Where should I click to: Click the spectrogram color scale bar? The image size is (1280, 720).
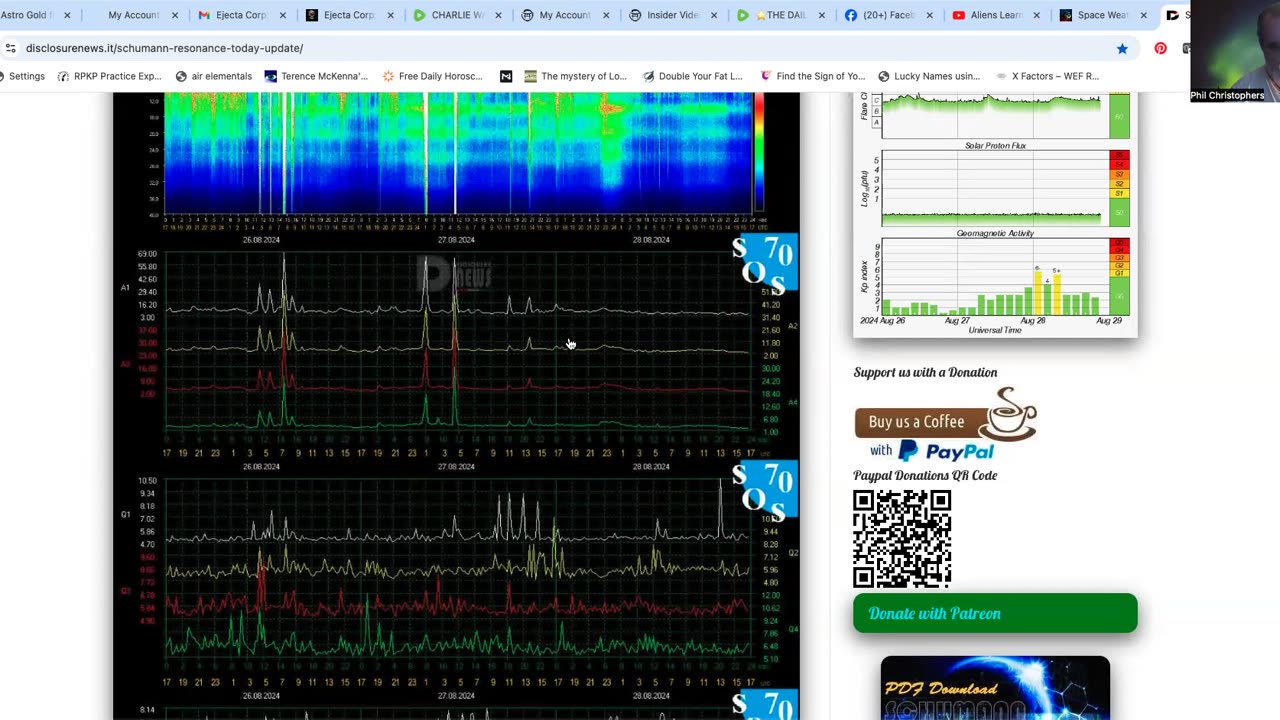click(759, 152)
